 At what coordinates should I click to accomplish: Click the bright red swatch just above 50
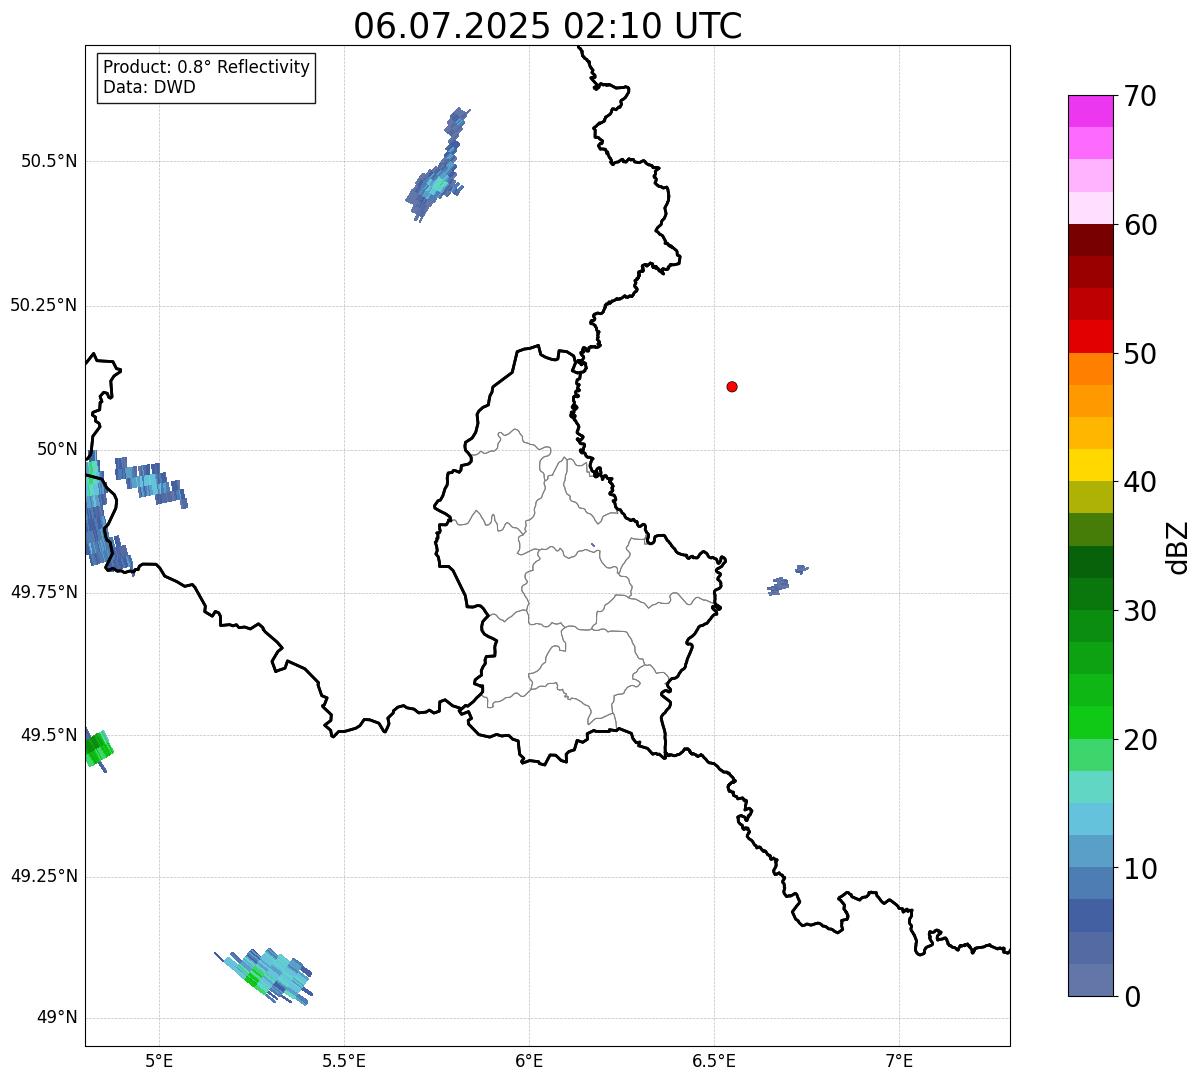(x=1091, y=337)
